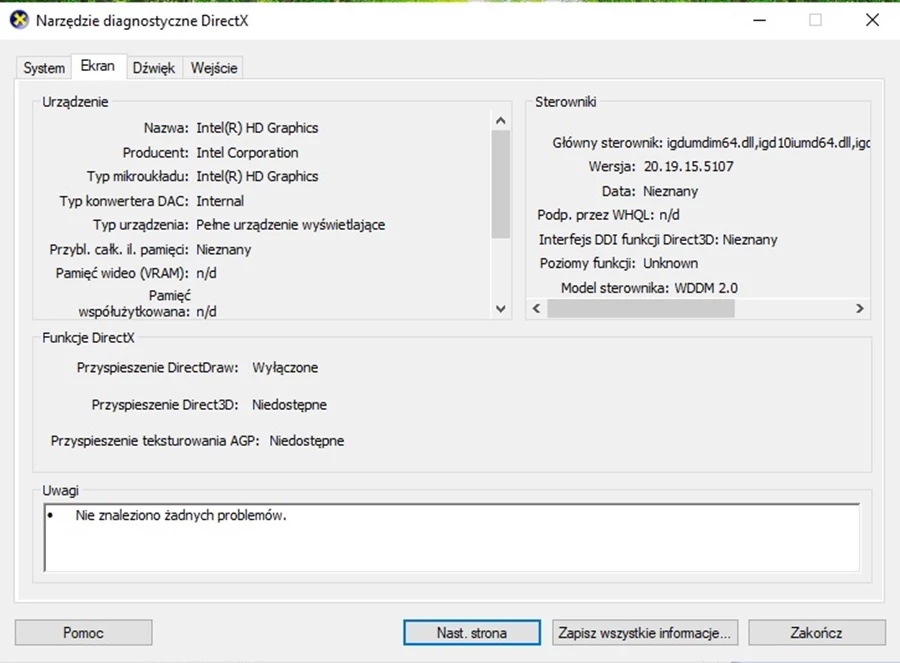
Task: Click the Nieznany memory amount value
Action: click(x=224, y=250)
